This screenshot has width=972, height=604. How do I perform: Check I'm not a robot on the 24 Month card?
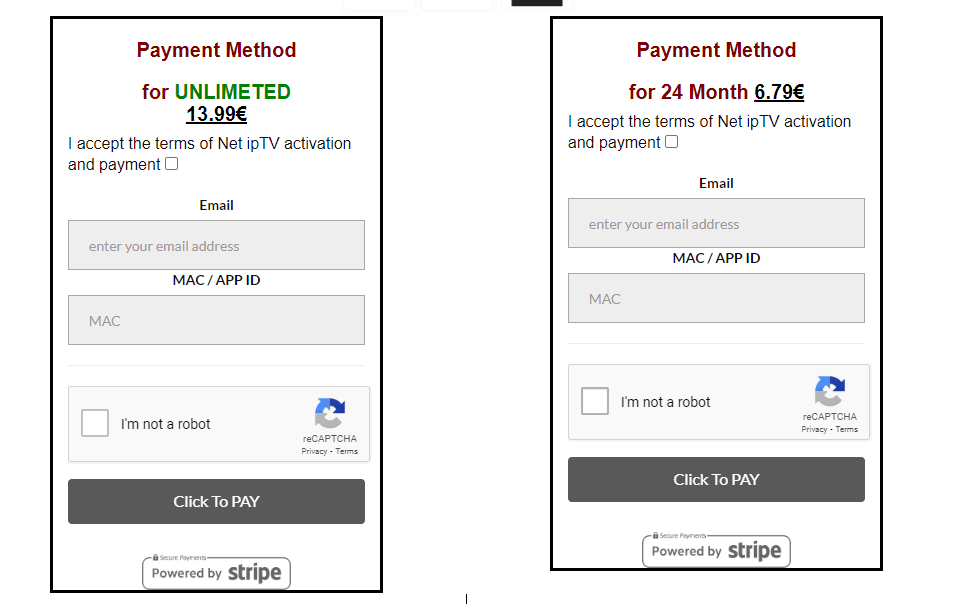tap(595, 400)
